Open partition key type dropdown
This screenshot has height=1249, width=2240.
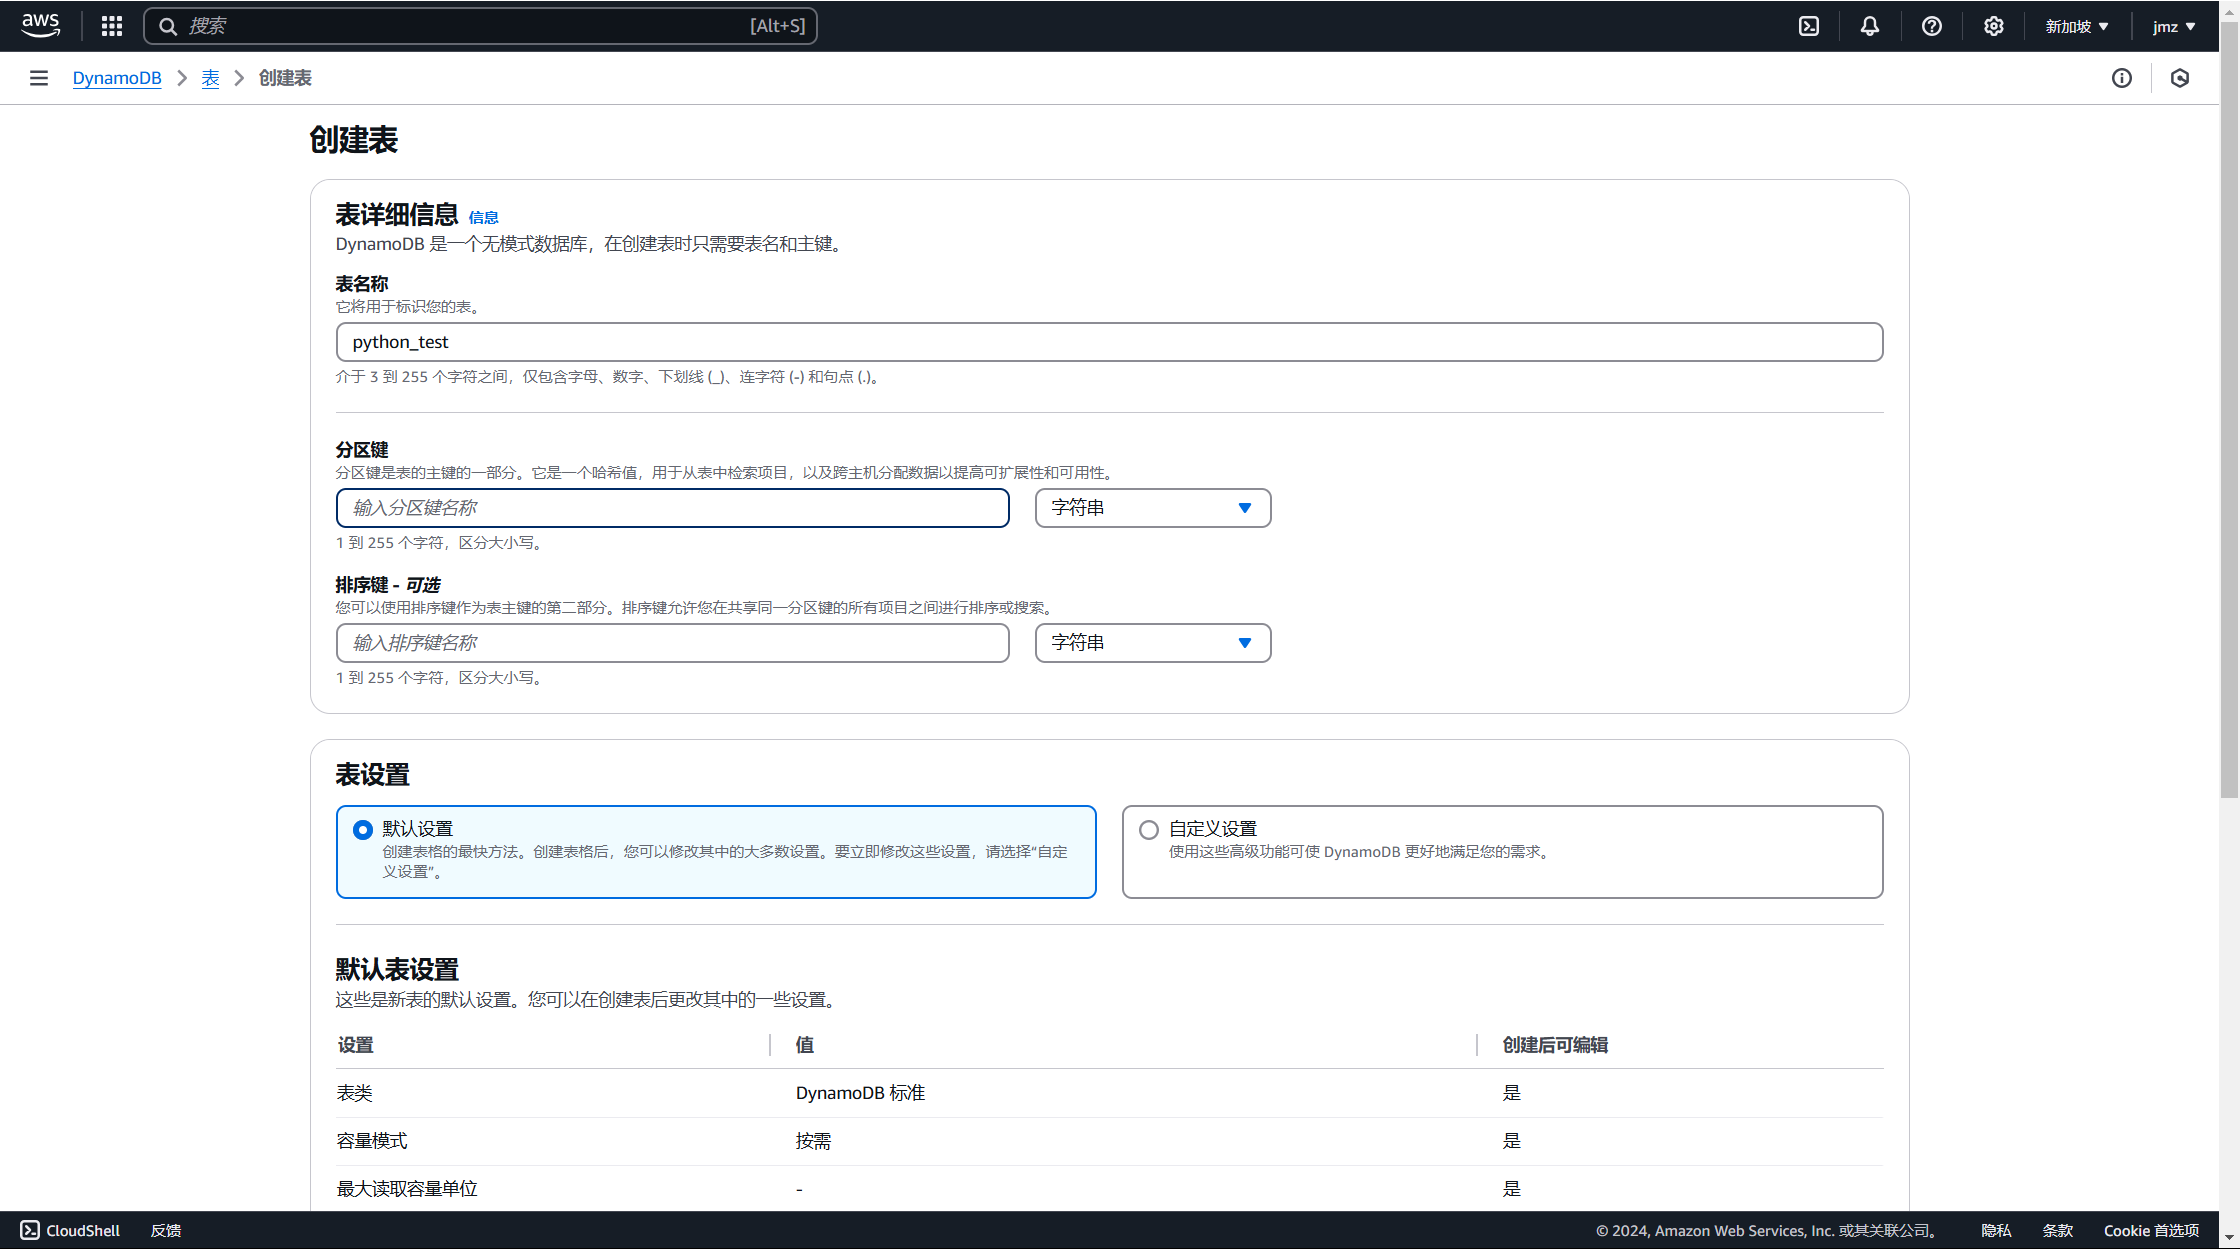1153,508
